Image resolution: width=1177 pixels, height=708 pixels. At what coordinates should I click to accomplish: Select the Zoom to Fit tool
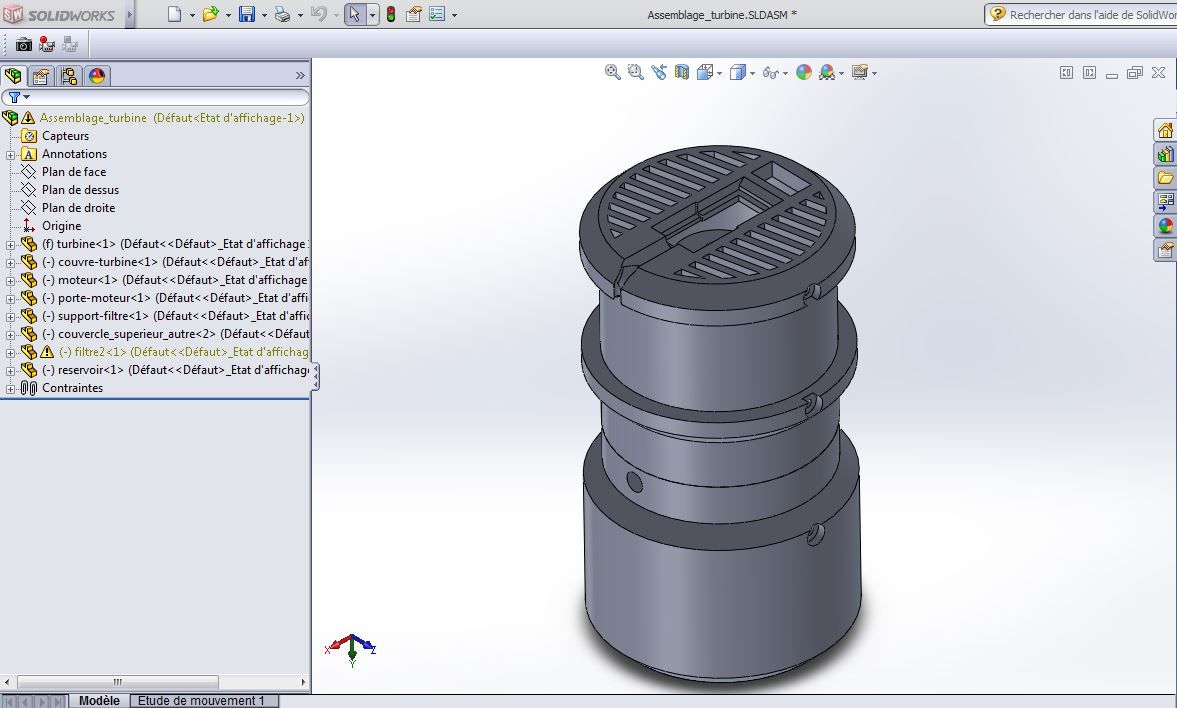pos(613,72)
